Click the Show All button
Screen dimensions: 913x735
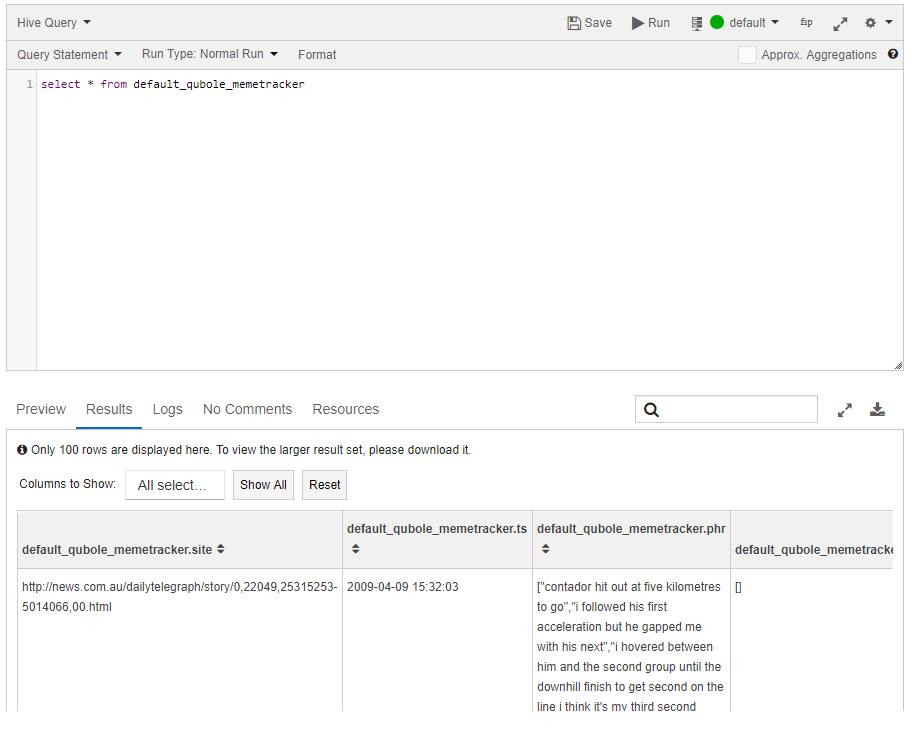click(263, 485)
